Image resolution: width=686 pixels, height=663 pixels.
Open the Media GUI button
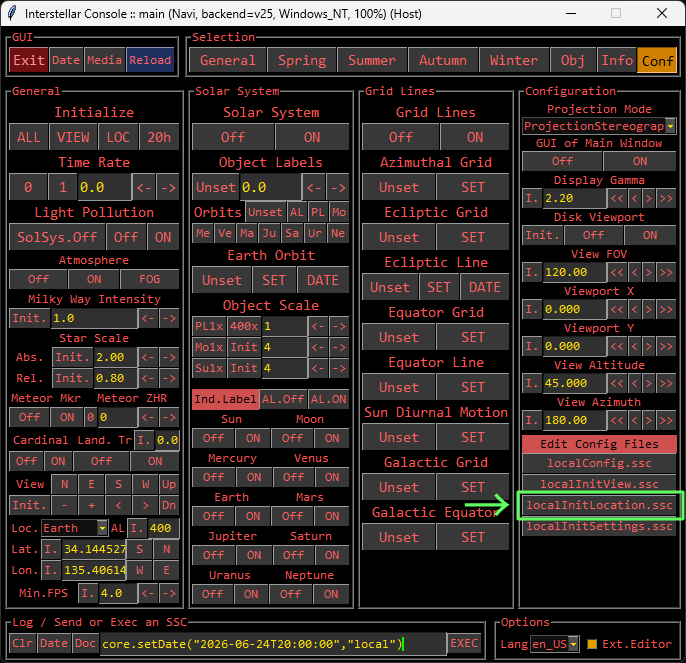point(104,60)
